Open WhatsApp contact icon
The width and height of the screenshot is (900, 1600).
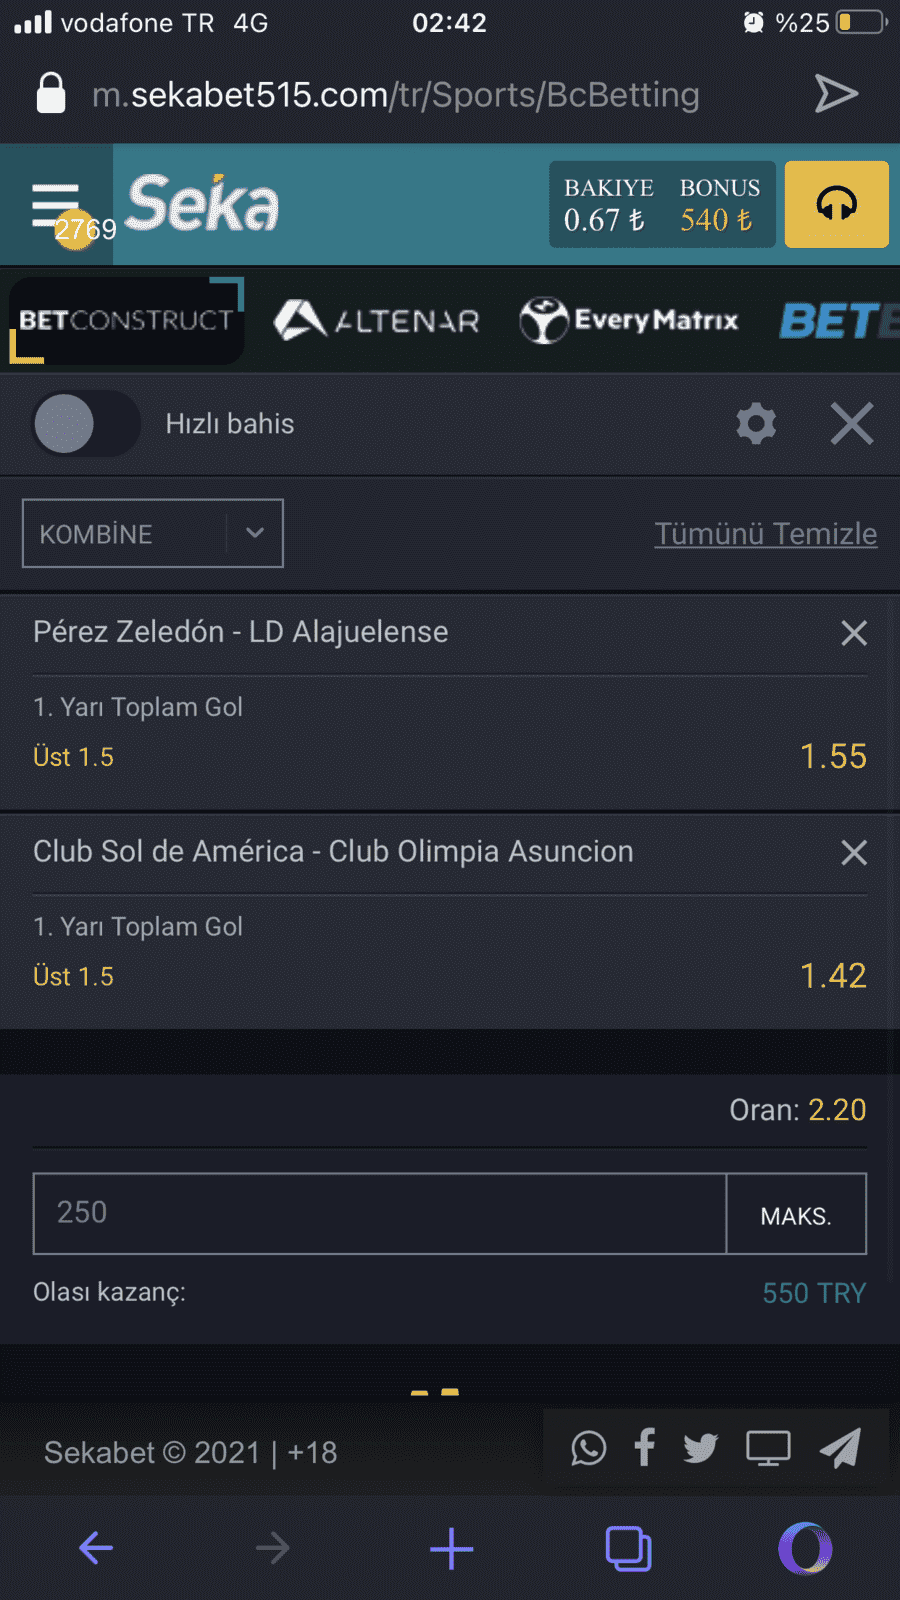click(x=589, y=1448)
